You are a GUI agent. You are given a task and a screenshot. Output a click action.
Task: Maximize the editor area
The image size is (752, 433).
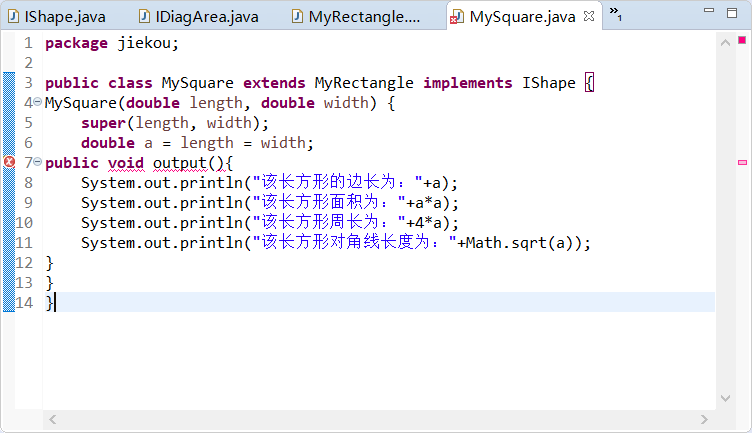pos(732,13)
